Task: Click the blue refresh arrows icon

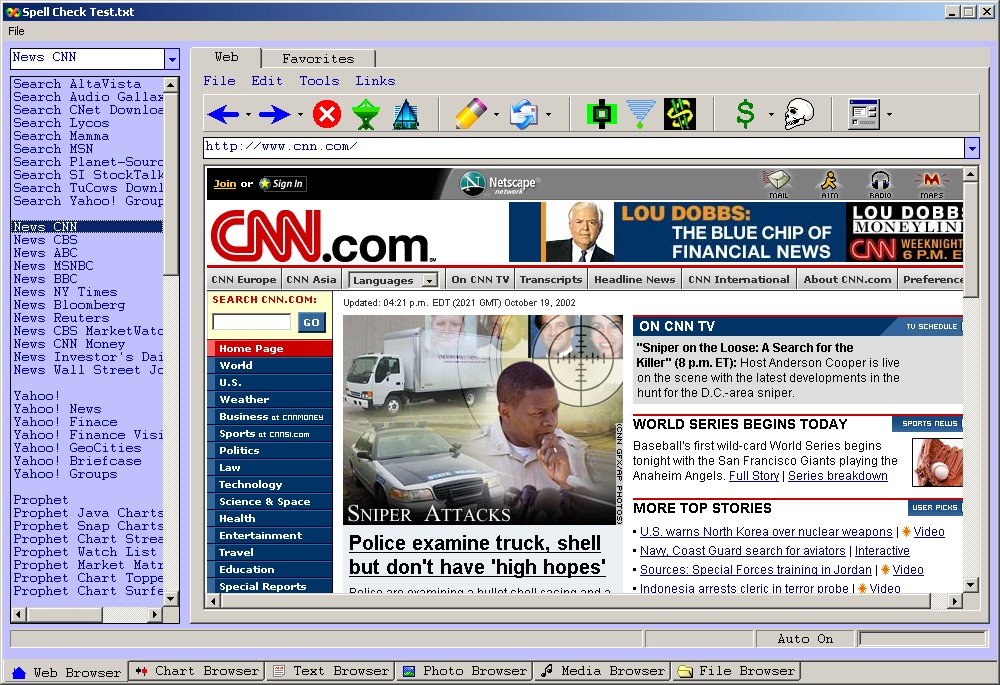Action: click(524, 115)
